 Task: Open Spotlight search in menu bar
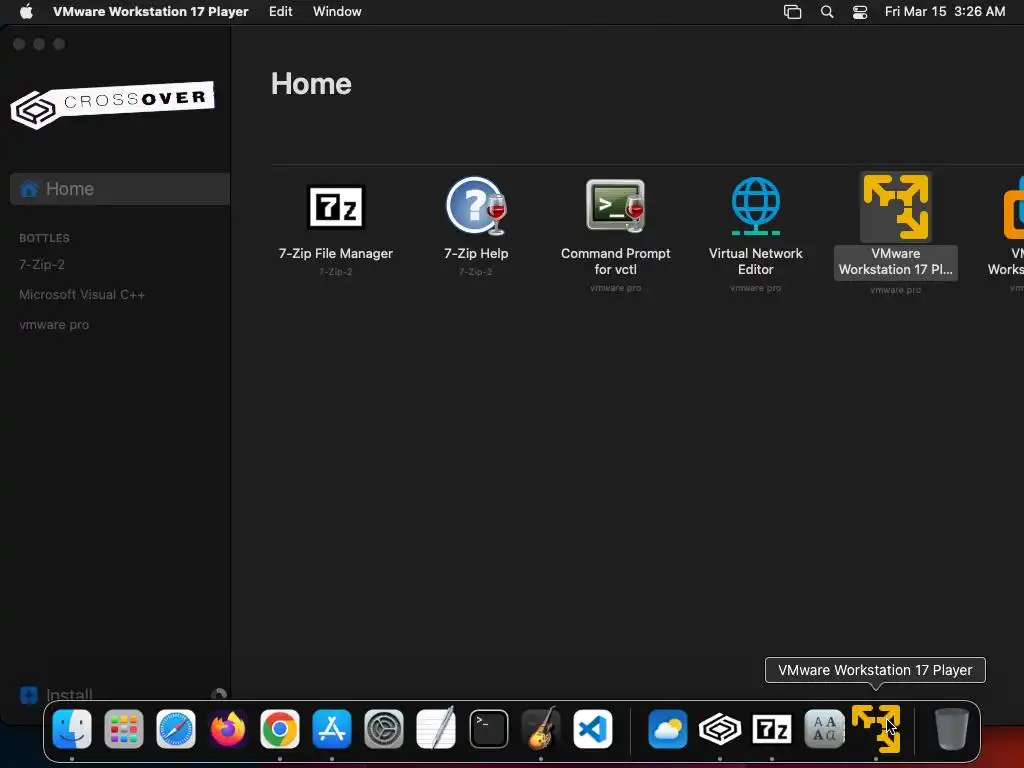(x=827, y=12)
